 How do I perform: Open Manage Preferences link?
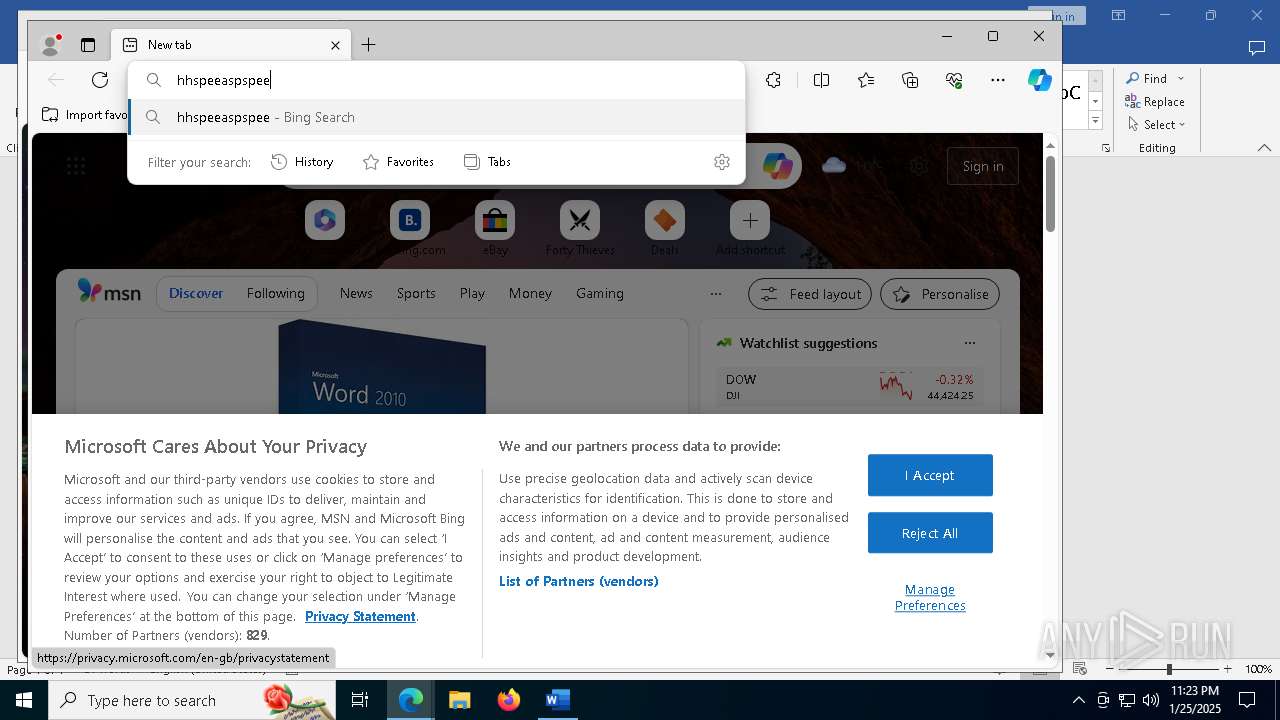930,597
